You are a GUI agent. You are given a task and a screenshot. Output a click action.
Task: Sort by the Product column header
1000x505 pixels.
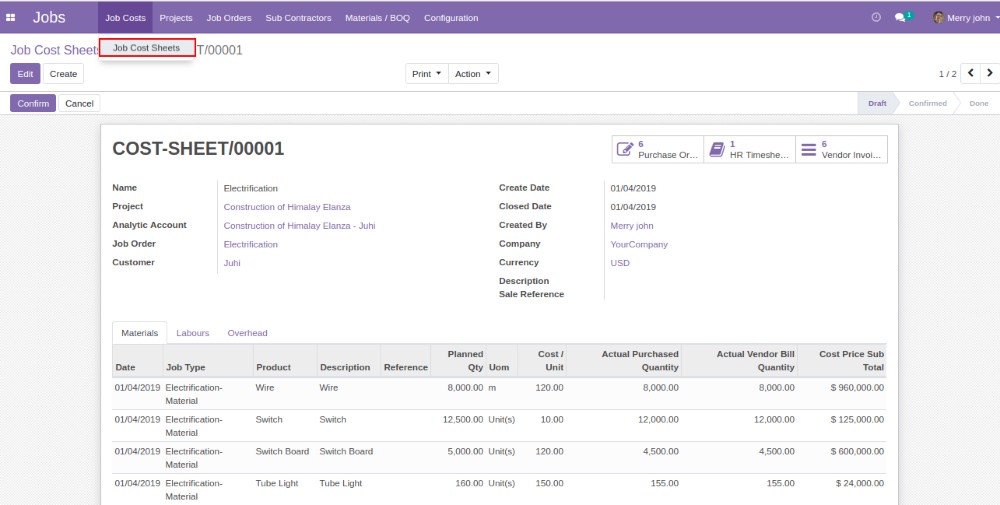272,367
